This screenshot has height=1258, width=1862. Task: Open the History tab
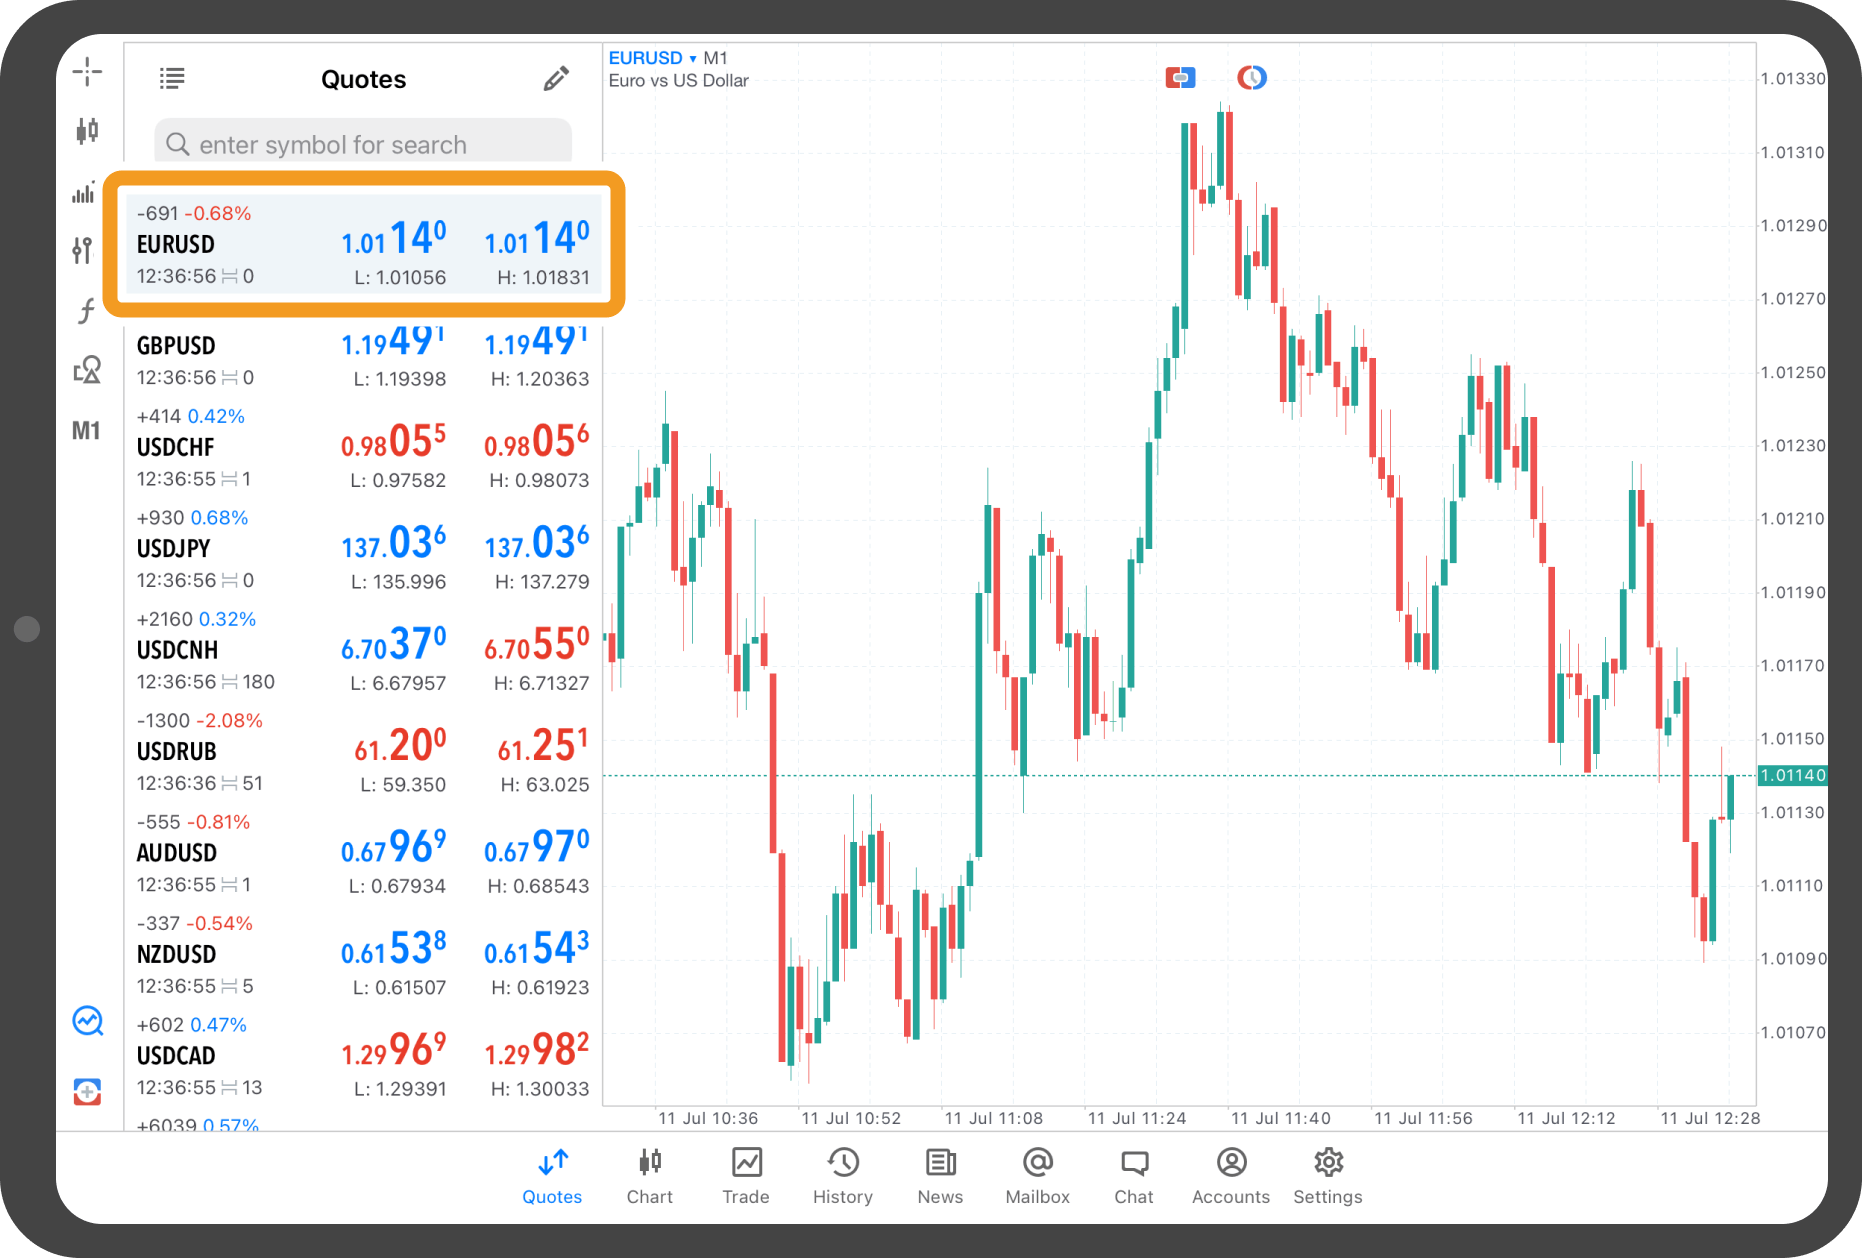pos(843,1175)
